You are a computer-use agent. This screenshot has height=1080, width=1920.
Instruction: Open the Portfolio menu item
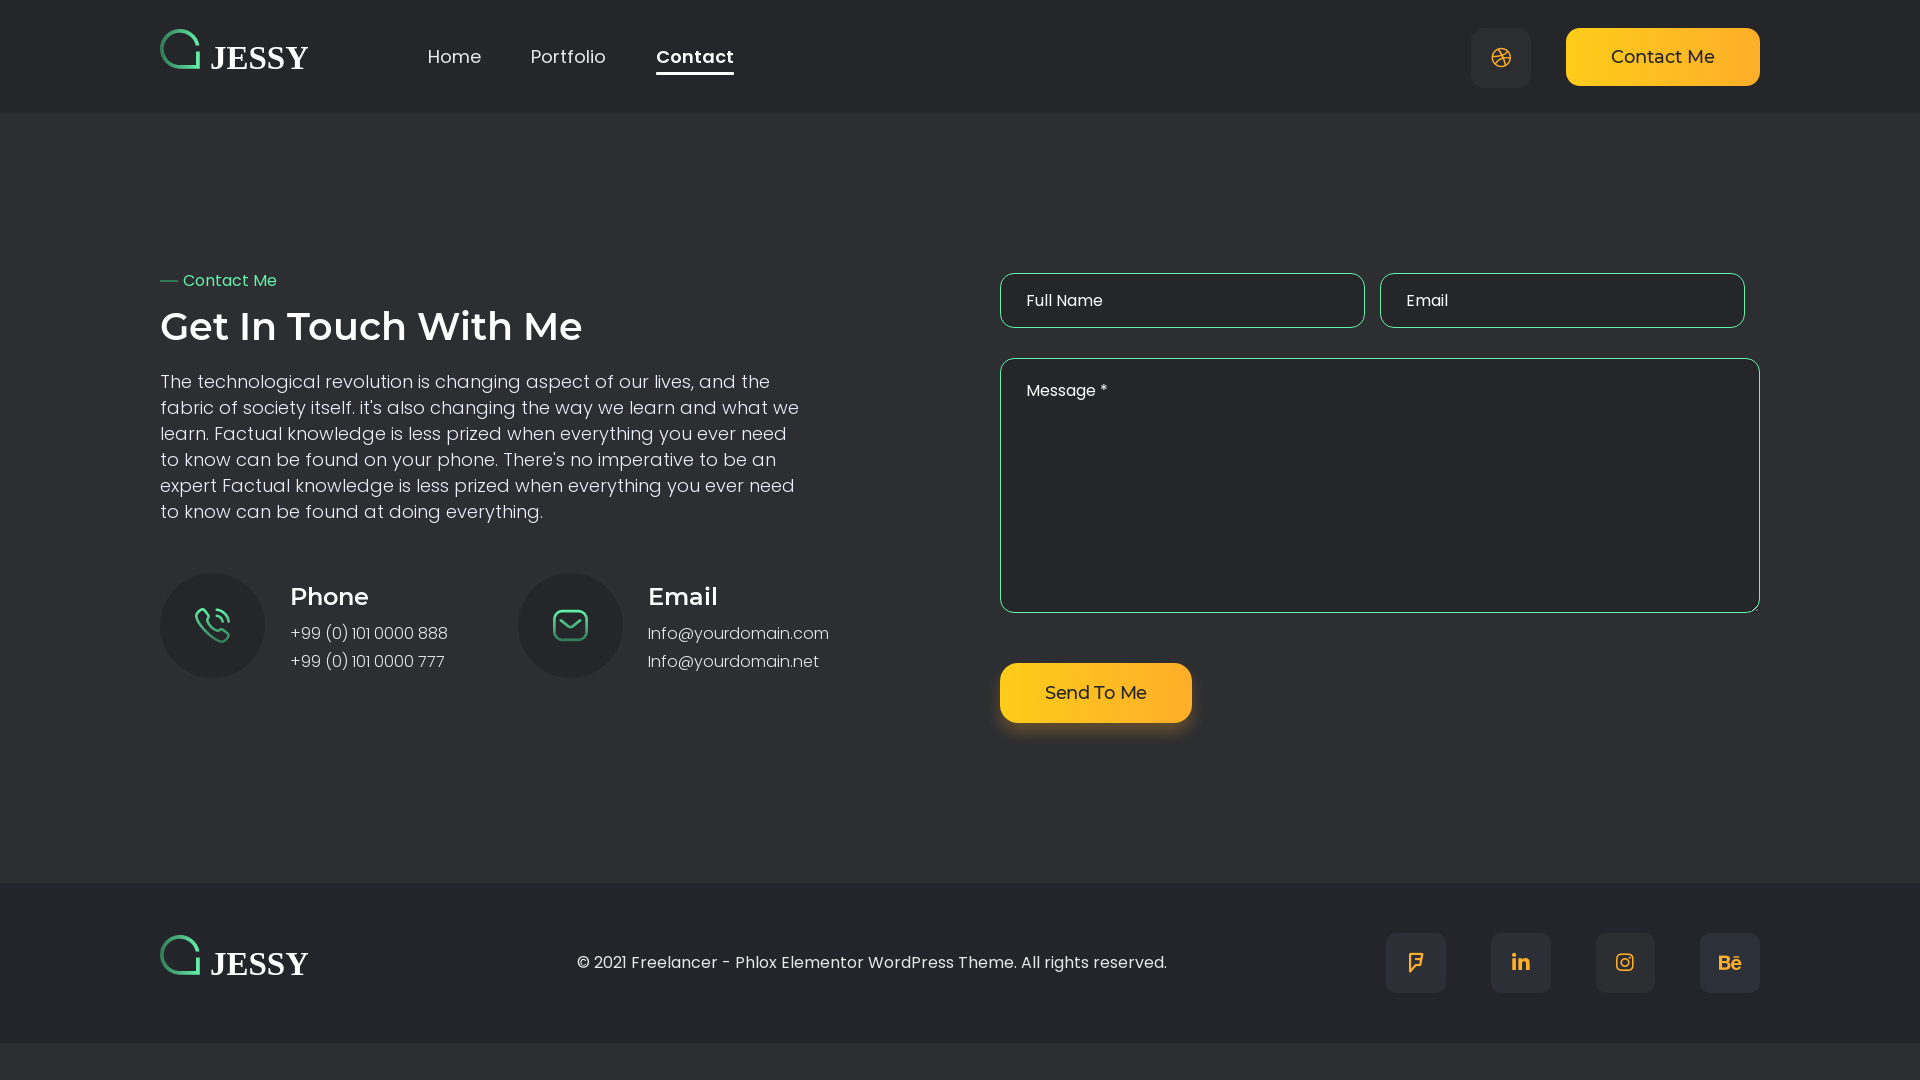point(567,57)
